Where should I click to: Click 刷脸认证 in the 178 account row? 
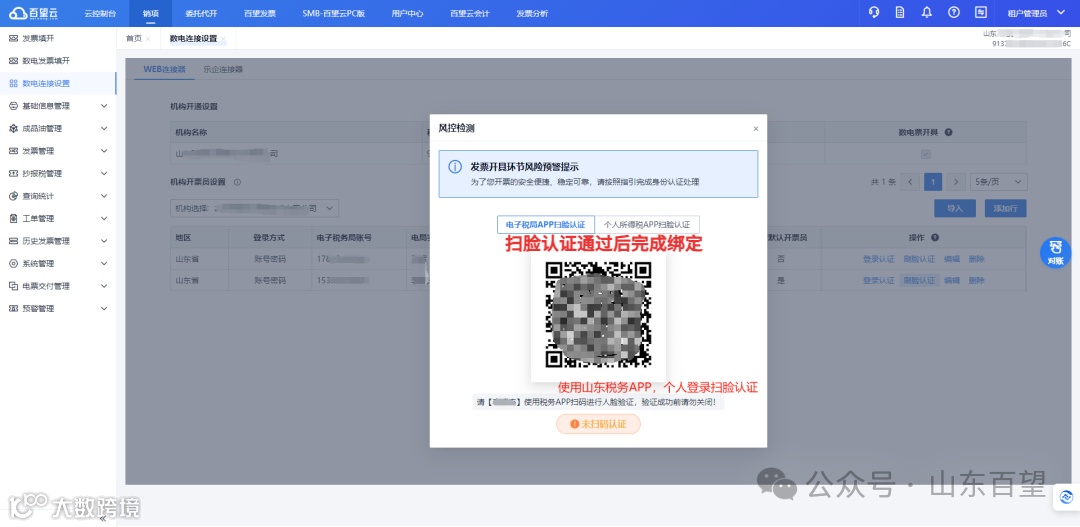point(919,259)
